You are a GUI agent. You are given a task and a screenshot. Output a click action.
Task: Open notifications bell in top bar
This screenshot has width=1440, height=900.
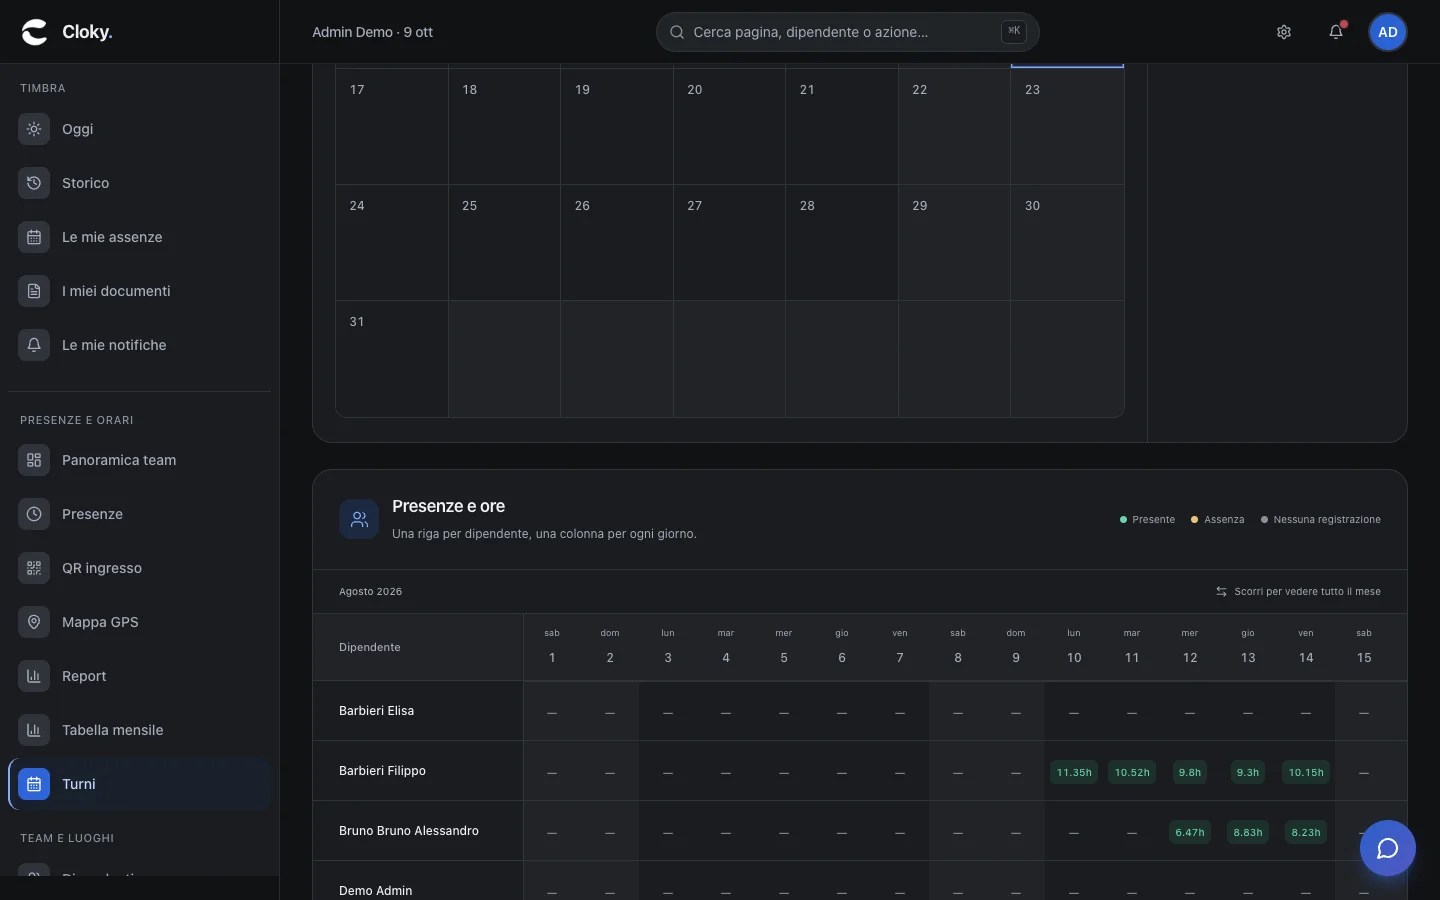tap(1336, 32)
